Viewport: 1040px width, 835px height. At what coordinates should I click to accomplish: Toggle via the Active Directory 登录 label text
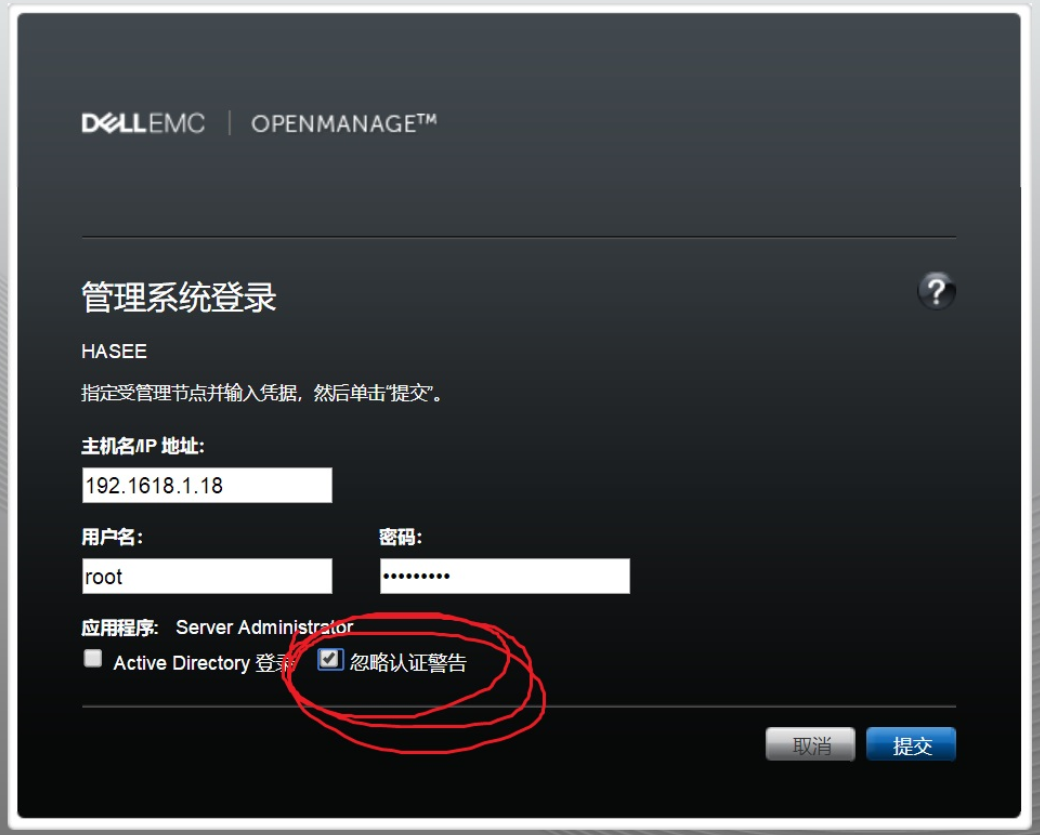(204, 663)
